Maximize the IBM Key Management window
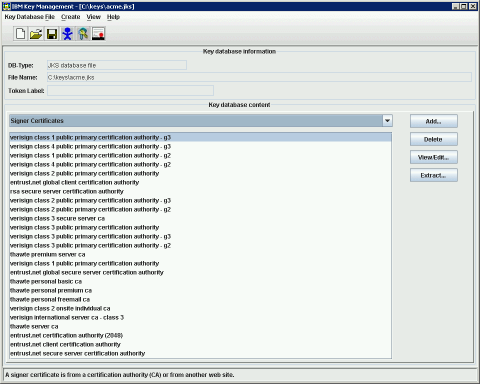Viewport: 480px width, 384px height. click(464, 6)
